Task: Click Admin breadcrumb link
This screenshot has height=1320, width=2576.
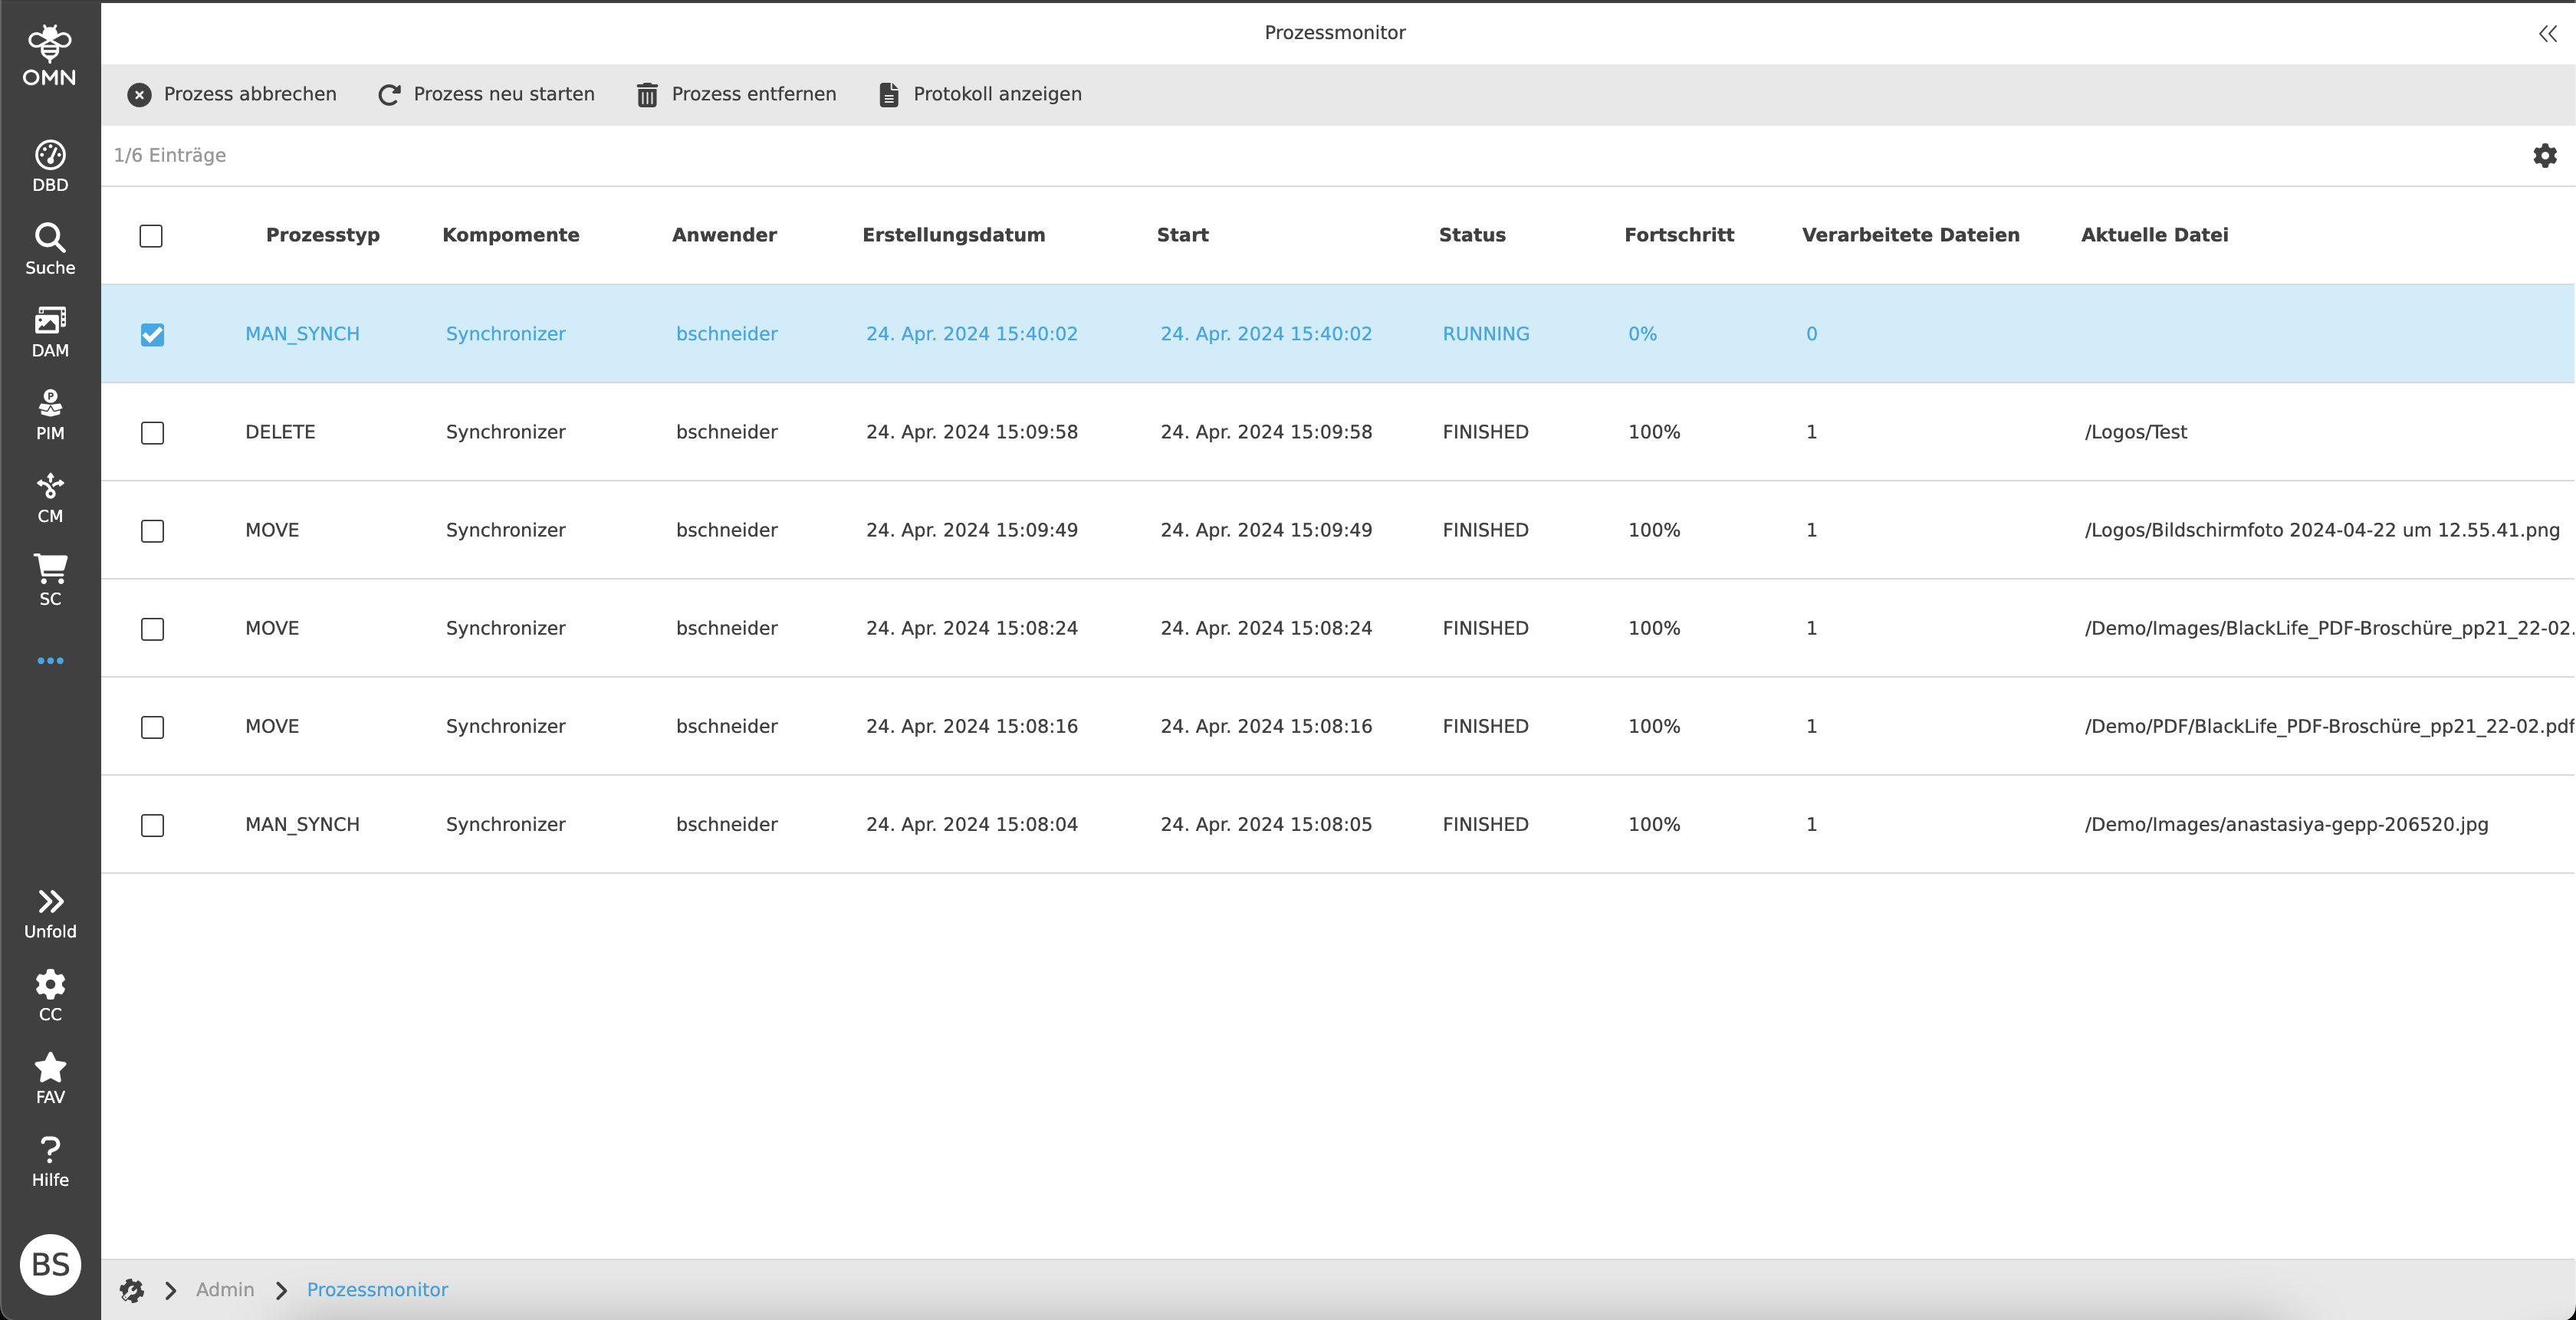Action: 225,1290
